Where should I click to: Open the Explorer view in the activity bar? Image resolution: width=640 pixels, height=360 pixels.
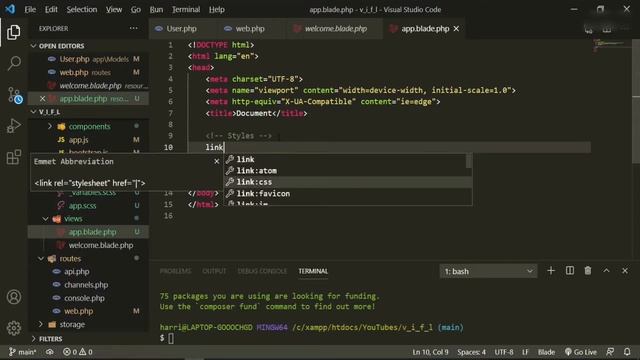[x=13, y=32]
